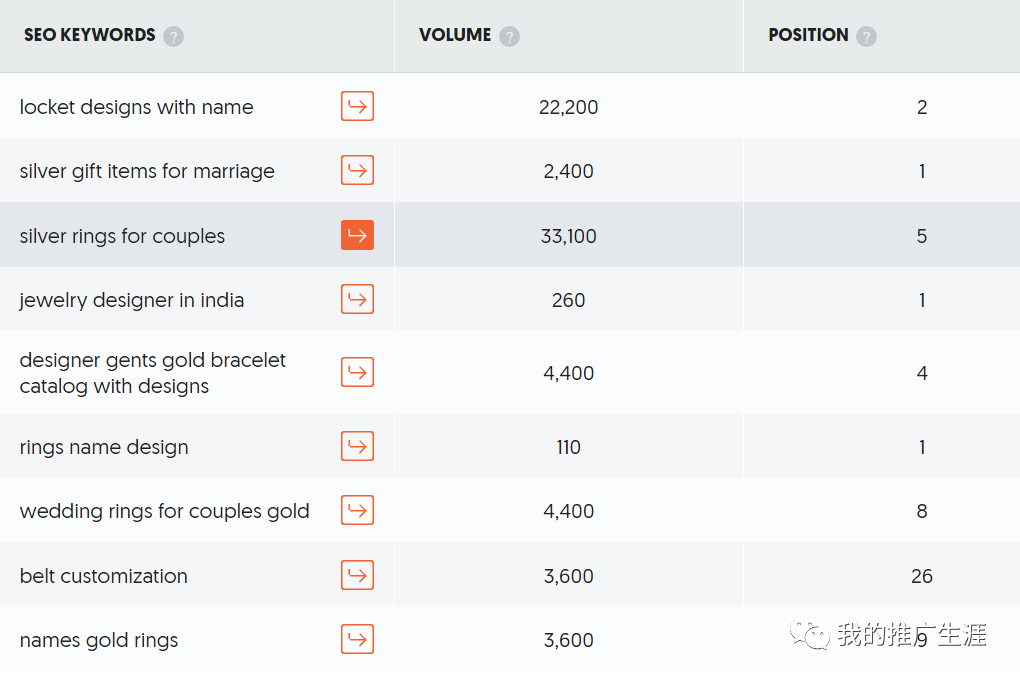Viewport: 1020px width, 680px height.
Task: Select the SEO Keywords column header
Action: (90, 35)
